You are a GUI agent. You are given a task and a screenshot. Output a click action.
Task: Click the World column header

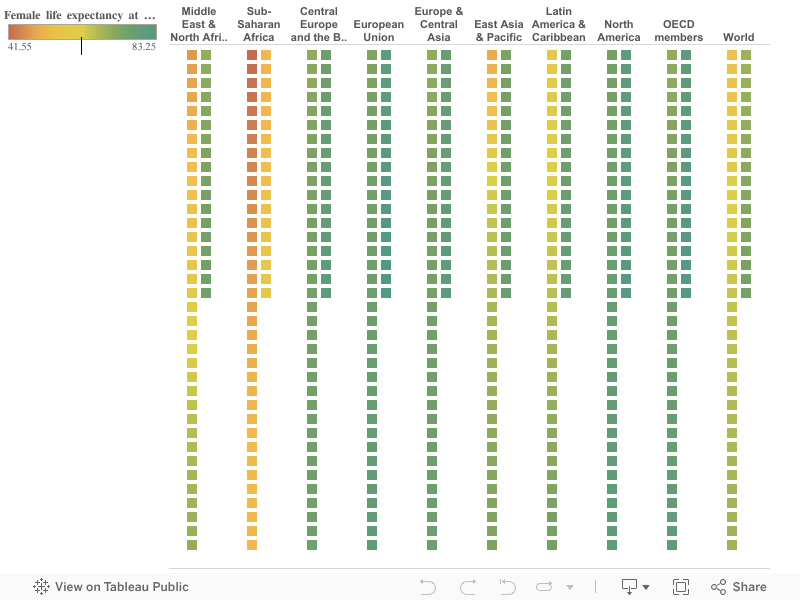[x=739, y=38]
